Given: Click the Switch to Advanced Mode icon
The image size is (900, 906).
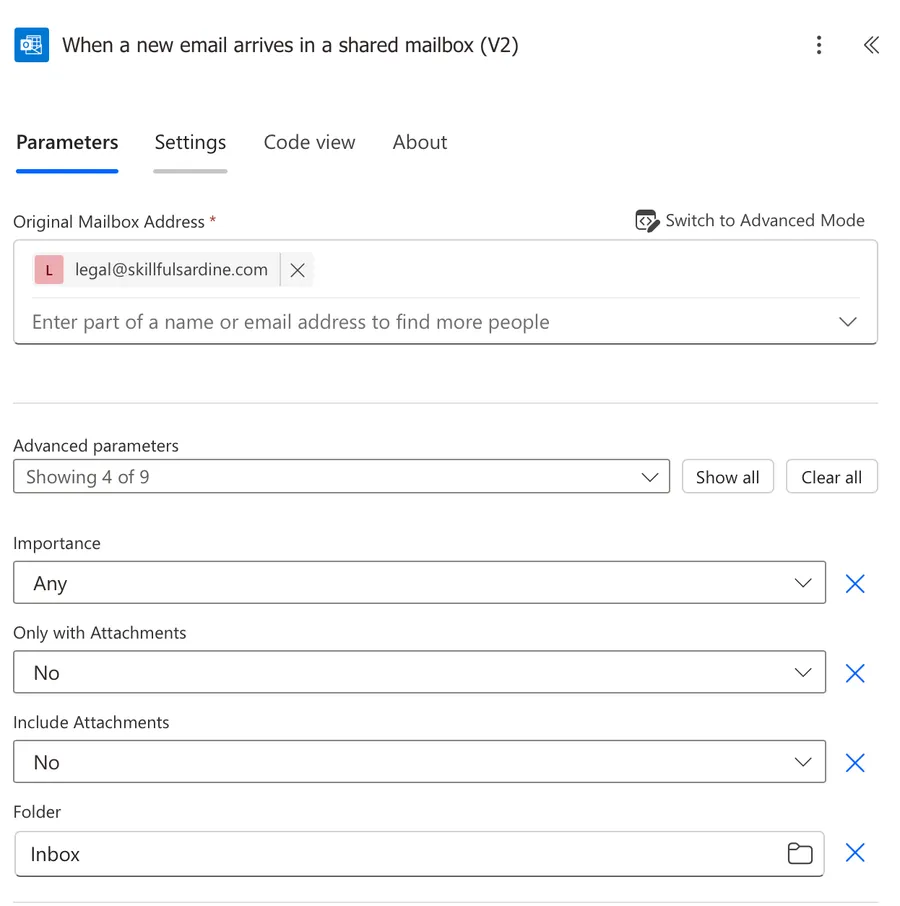Looking at the screenshot, I should tap(647, 221).
